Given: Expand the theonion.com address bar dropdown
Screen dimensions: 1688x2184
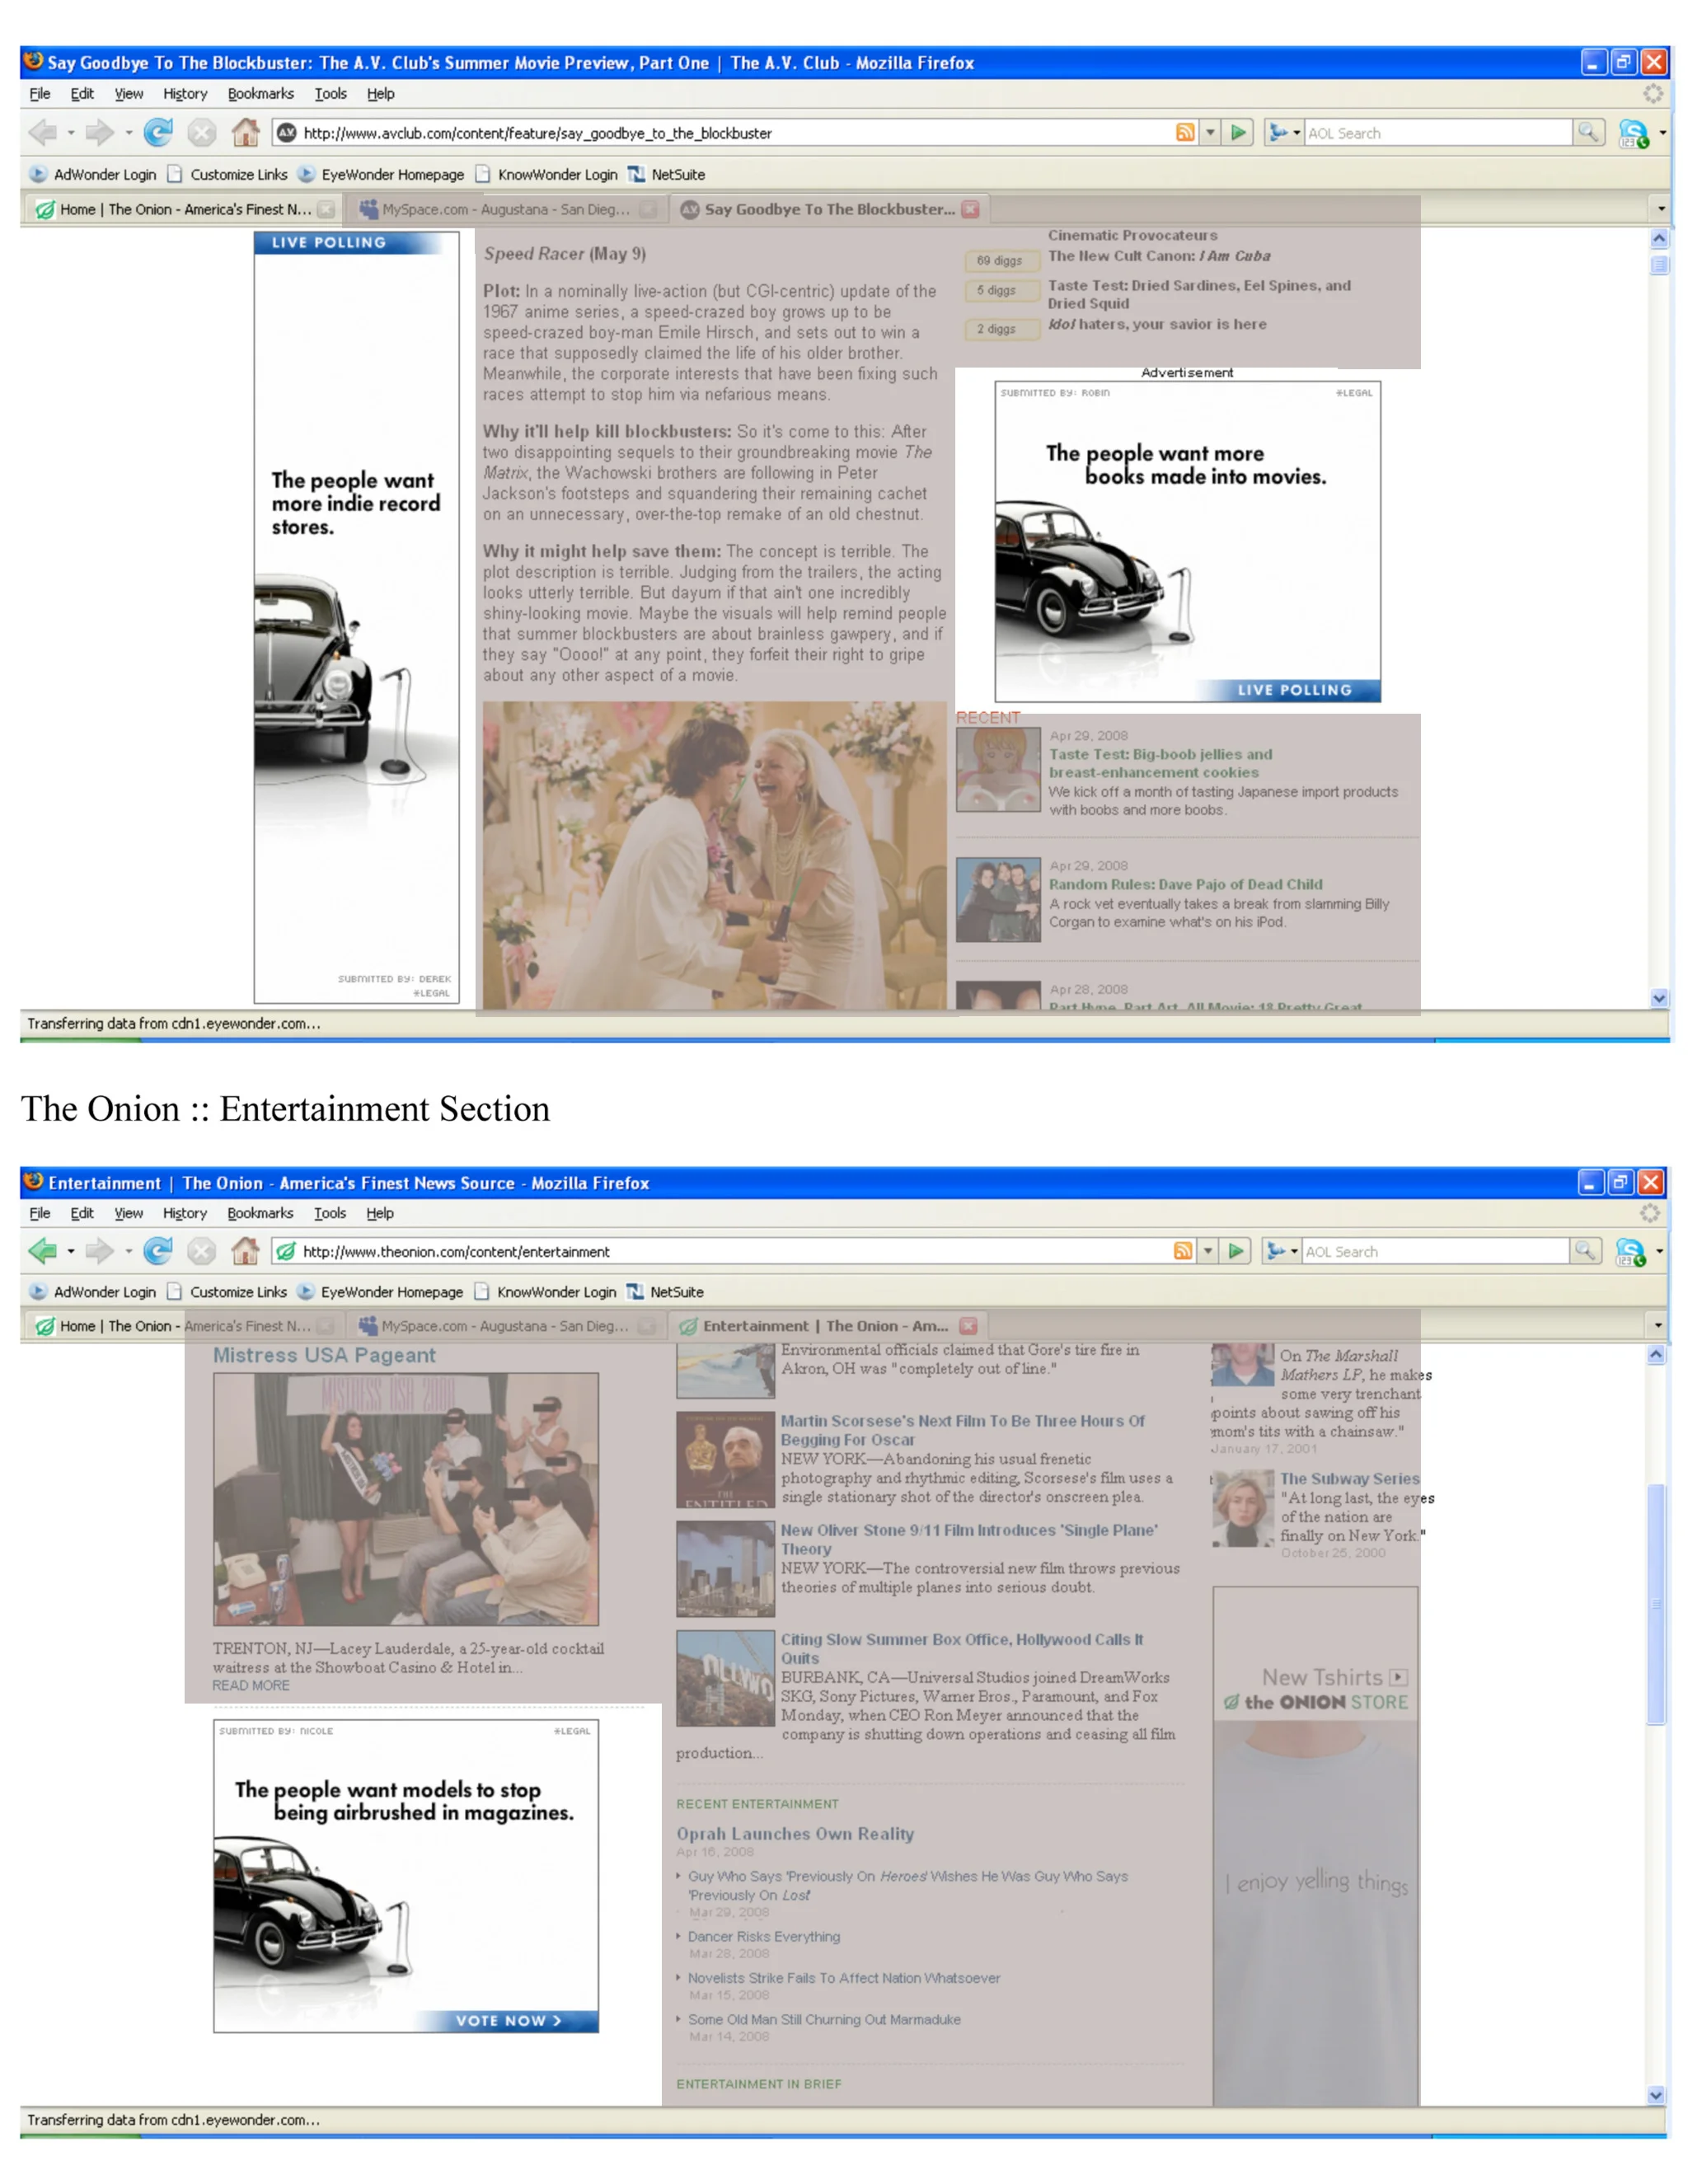Looking at the screenshot, I should click(1208, 1251).
